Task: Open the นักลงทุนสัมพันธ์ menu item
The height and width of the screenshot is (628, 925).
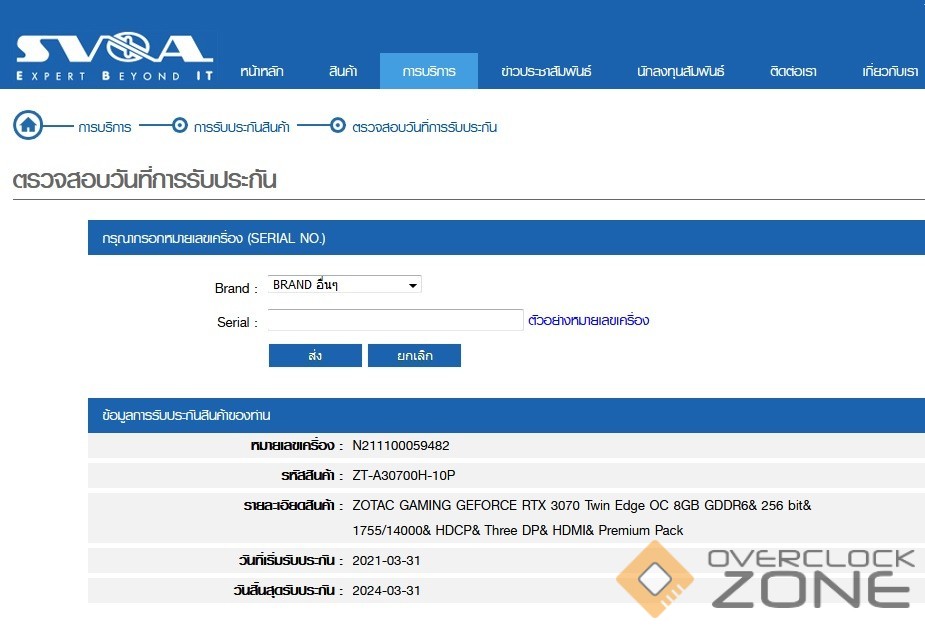Action: (x=680, y=71)
